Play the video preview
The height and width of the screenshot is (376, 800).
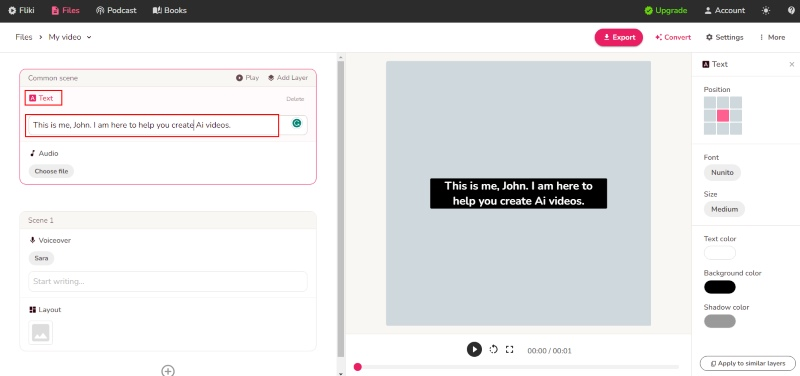click(474, 349)
